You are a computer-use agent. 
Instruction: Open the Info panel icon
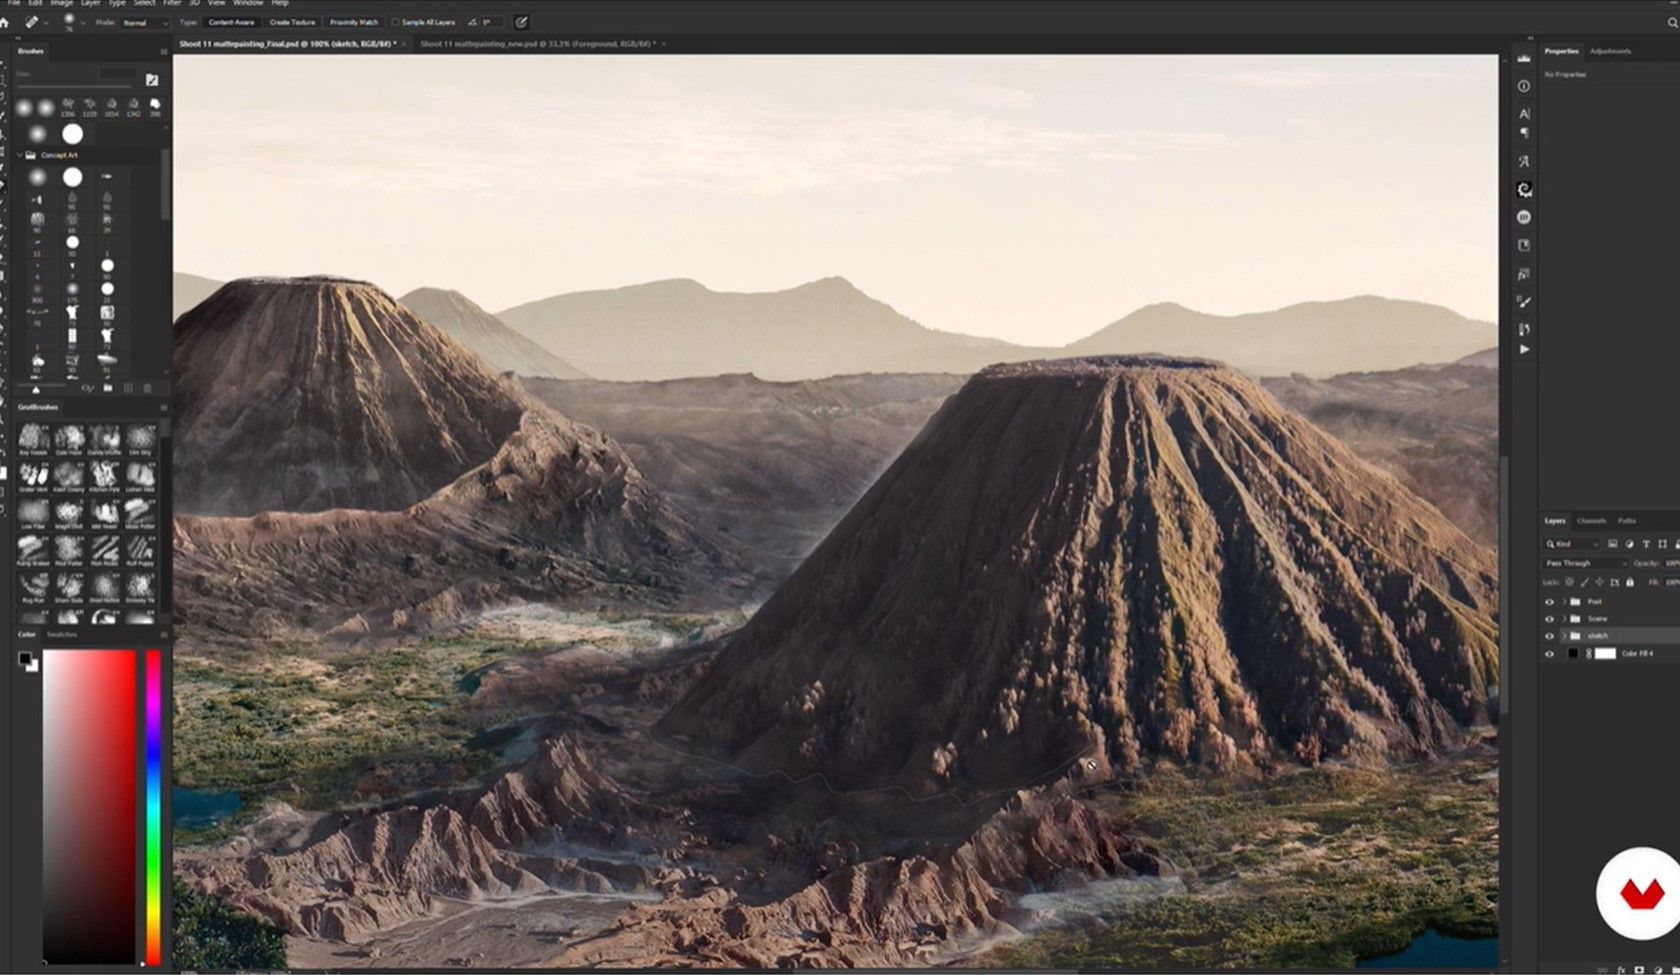(1524, 86)
